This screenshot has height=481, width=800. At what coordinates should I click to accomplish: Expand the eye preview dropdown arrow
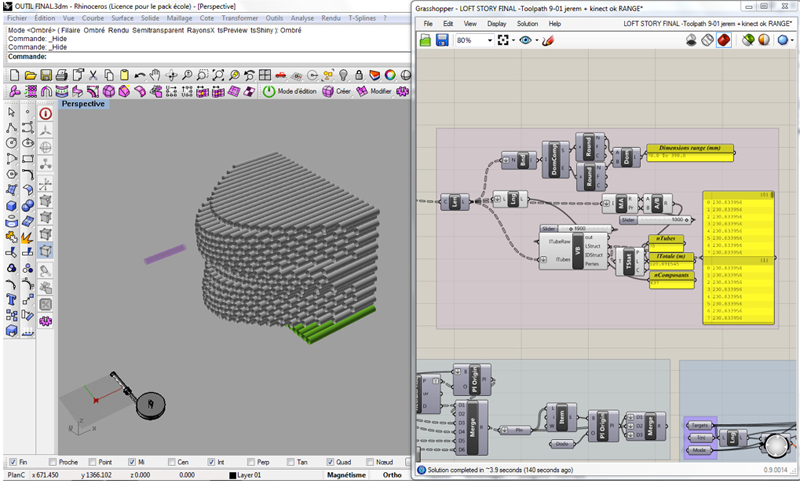(538, 41)
